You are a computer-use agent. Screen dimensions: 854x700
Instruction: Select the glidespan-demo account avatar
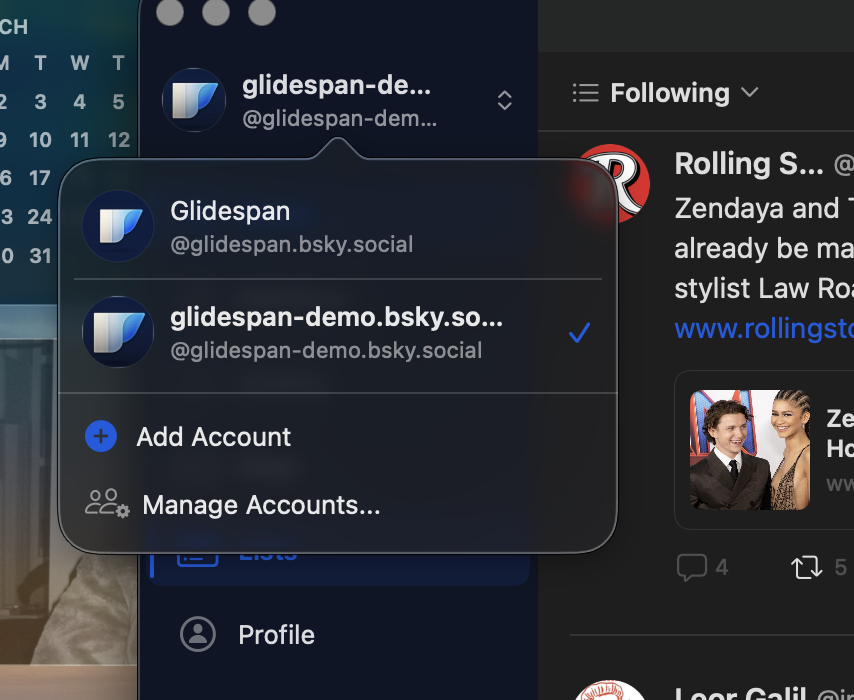[x=117, y=332]
